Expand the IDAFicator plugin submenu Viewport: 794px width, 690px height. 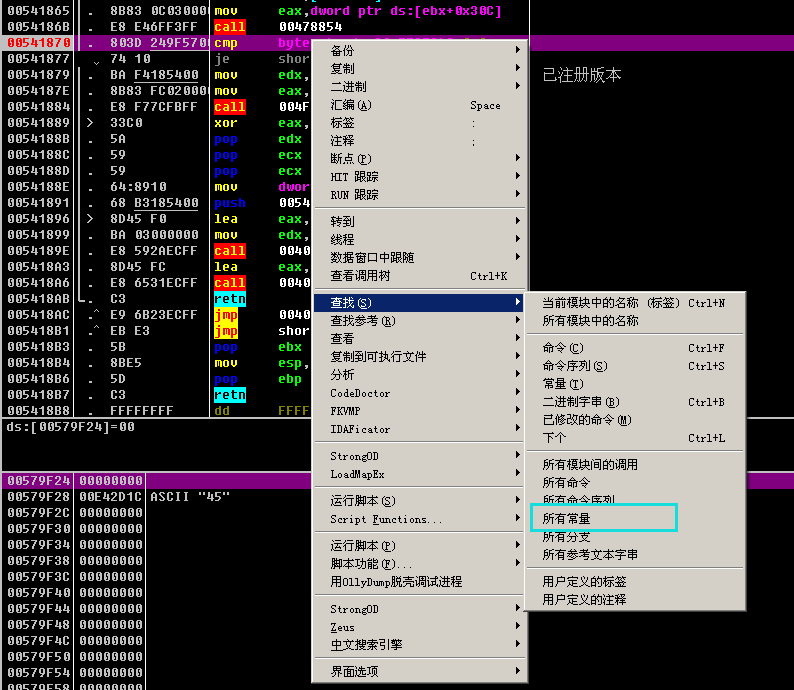coord(360,429)
